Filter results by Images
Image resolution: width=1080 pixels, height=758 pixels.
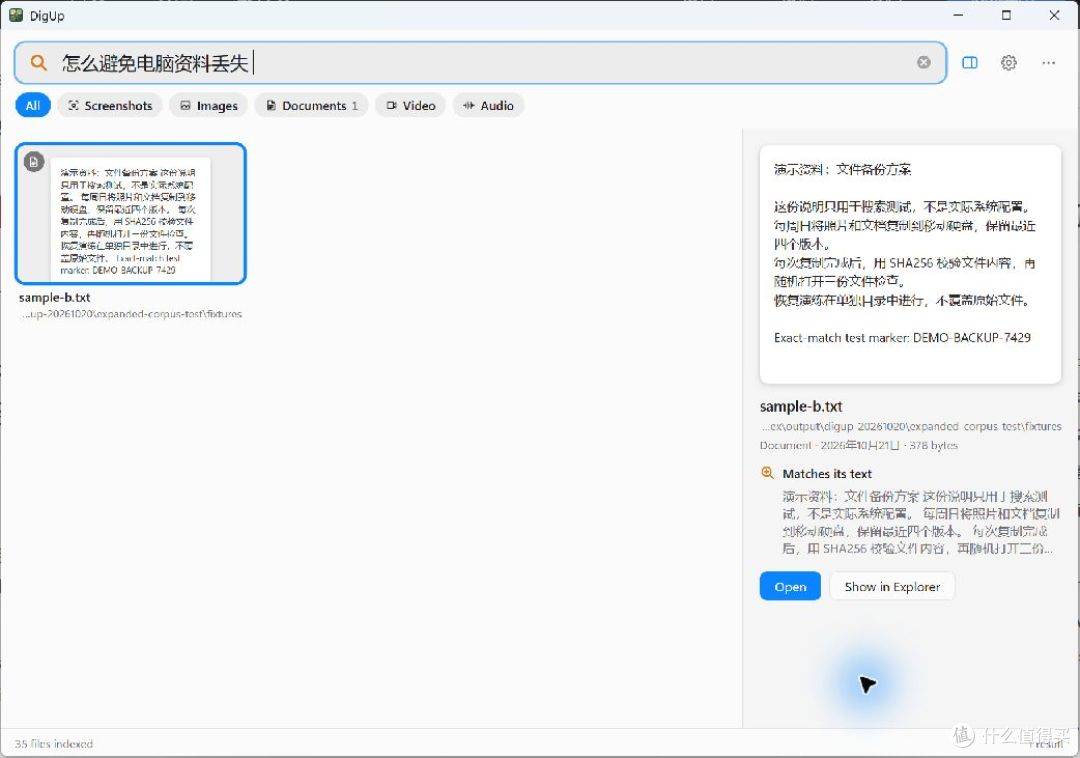[209, 105]
